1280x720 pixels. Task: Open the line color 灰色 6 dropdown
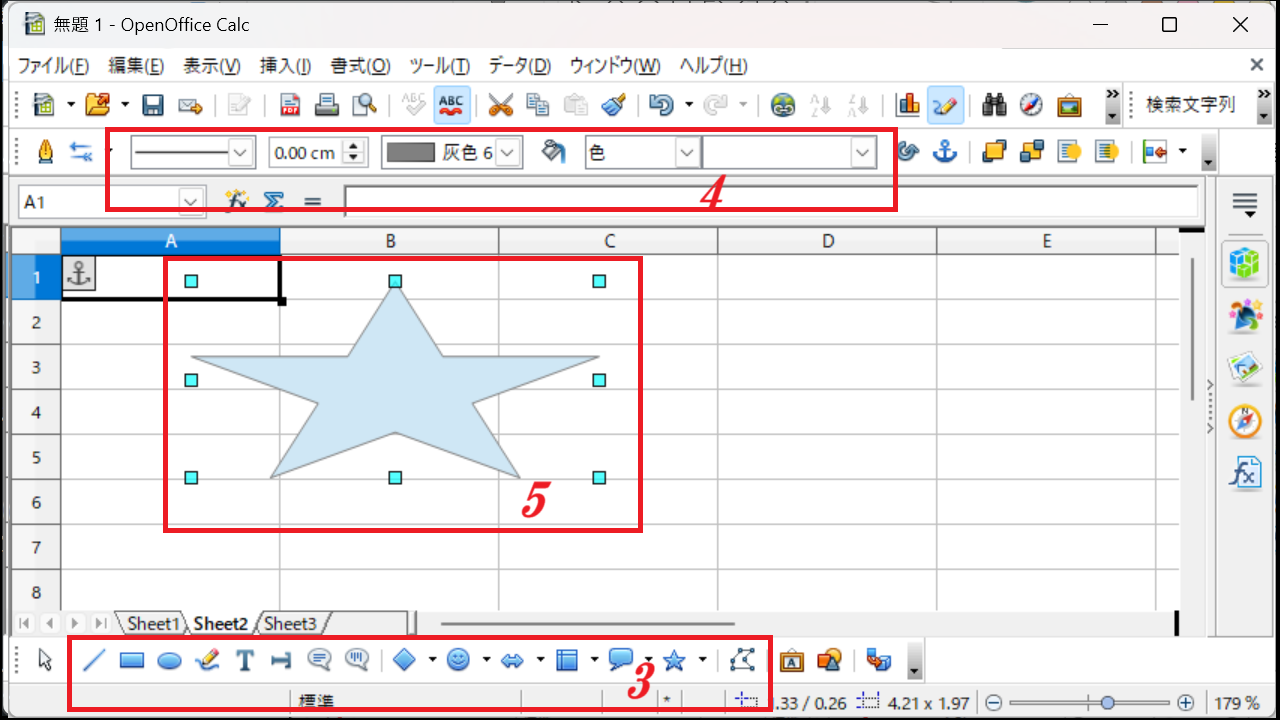click(509, 152)
